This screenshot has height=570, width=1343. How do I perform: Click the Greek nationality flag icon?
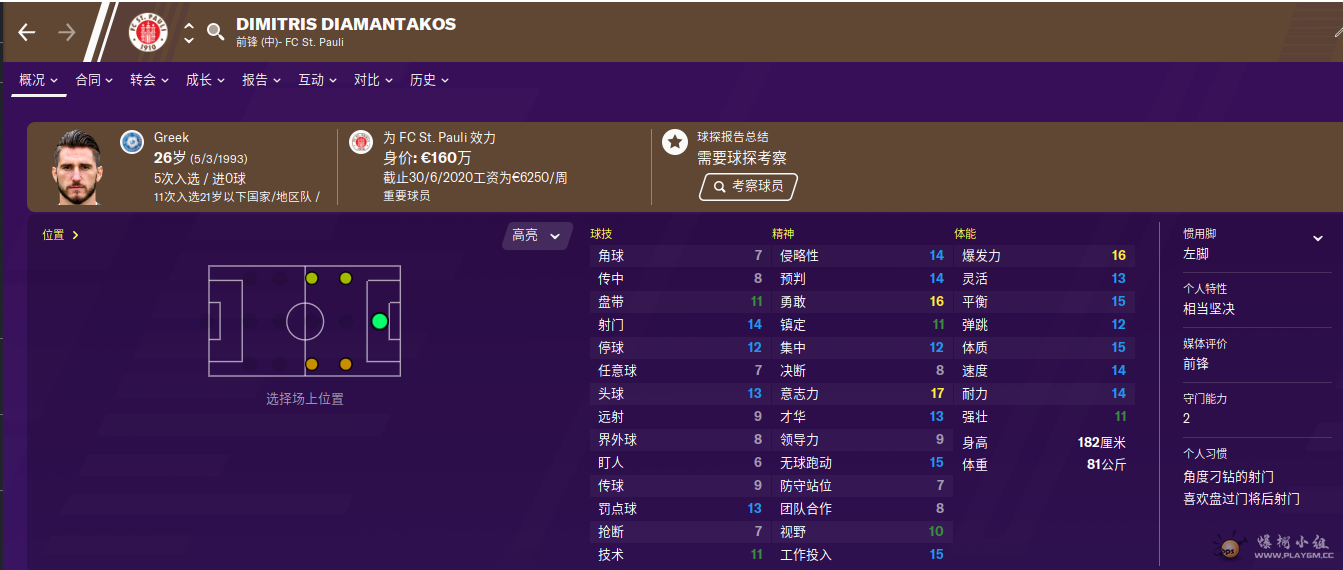coord(131,142)
